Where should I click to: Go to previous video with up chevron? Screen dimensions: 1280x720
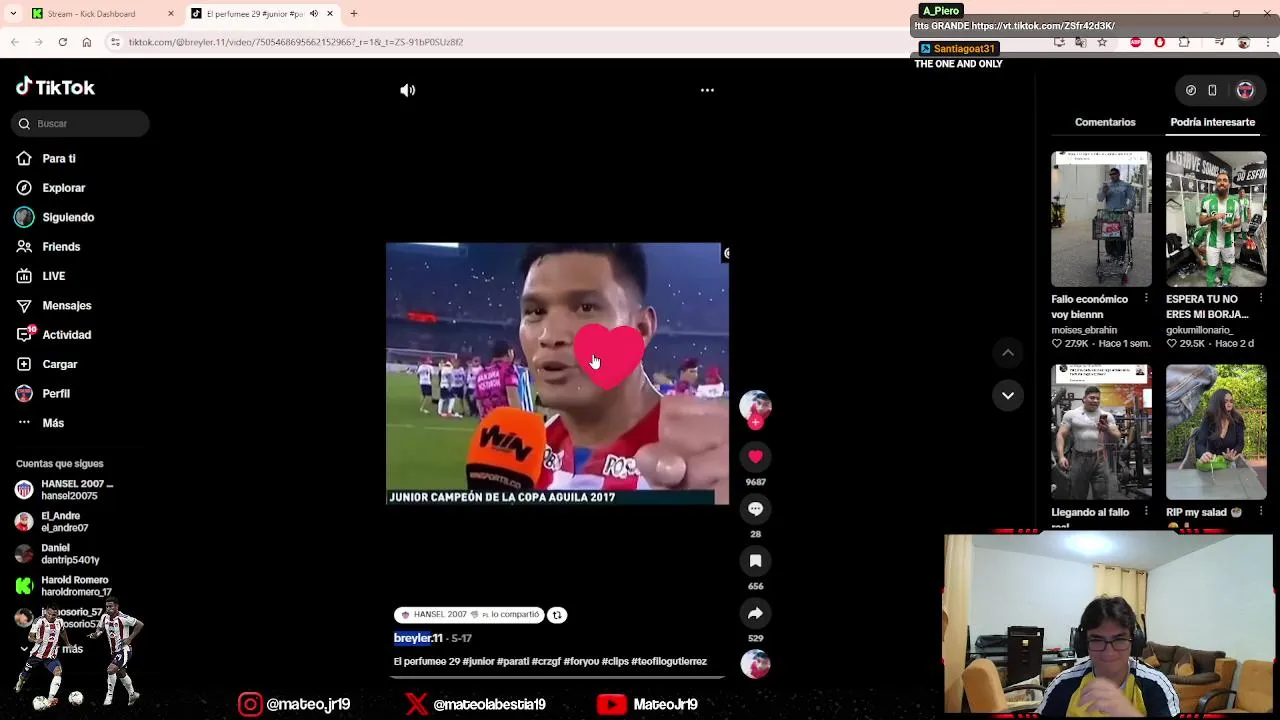click(x=1008, y=353)
